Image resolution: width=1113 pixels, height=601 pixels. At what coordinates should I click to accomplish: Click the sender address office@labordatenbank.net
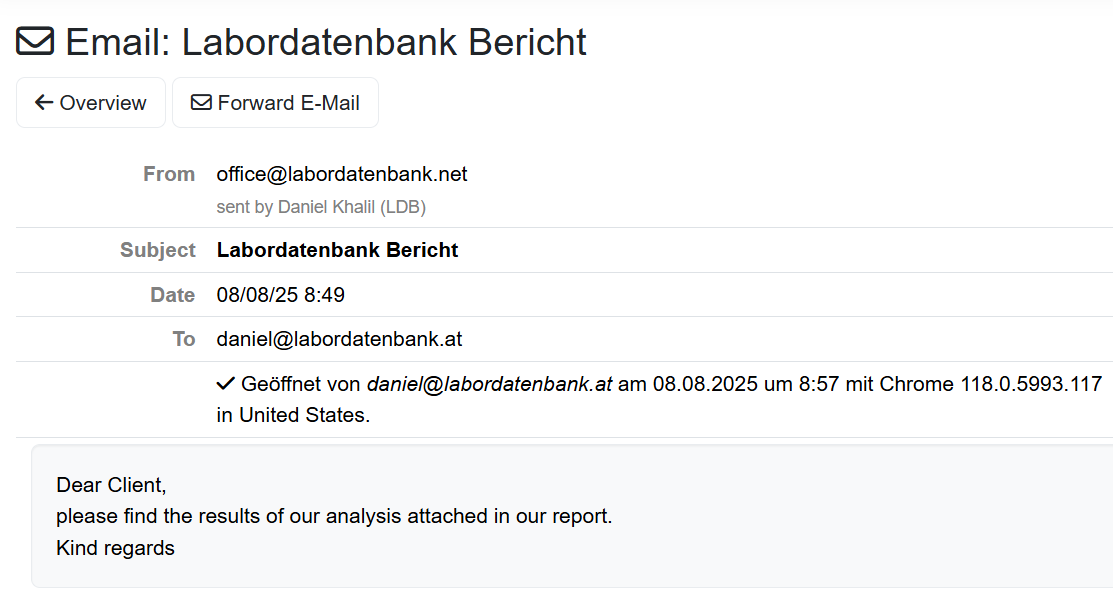tap(341, 174)
